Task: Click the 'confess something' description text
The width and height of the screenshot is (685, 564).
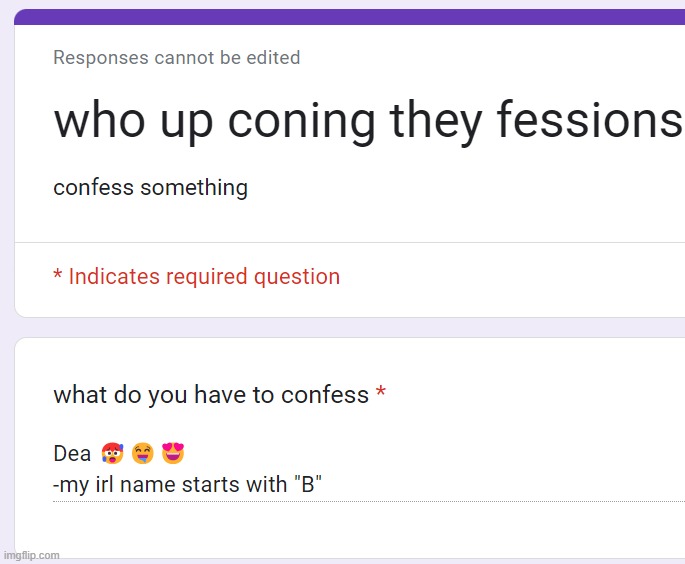Action: tap(151, 188)
